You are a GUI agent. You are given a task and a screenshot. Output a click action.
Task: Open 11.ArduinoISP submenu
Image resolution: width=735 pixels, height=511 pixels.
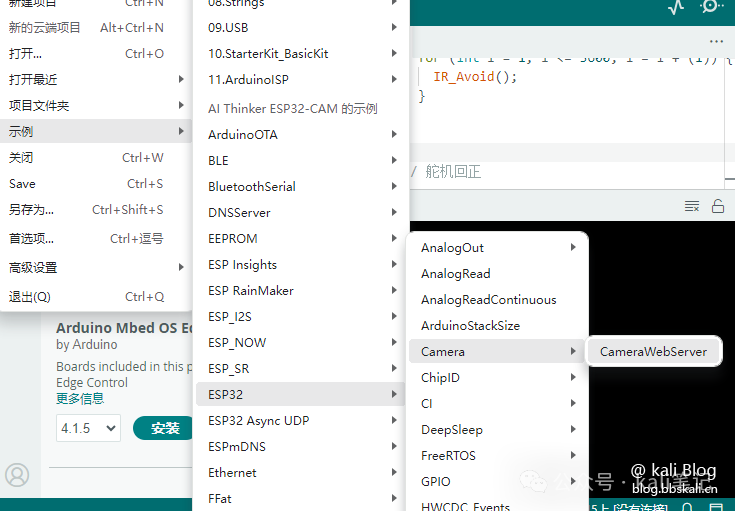[x=301, y=79]
